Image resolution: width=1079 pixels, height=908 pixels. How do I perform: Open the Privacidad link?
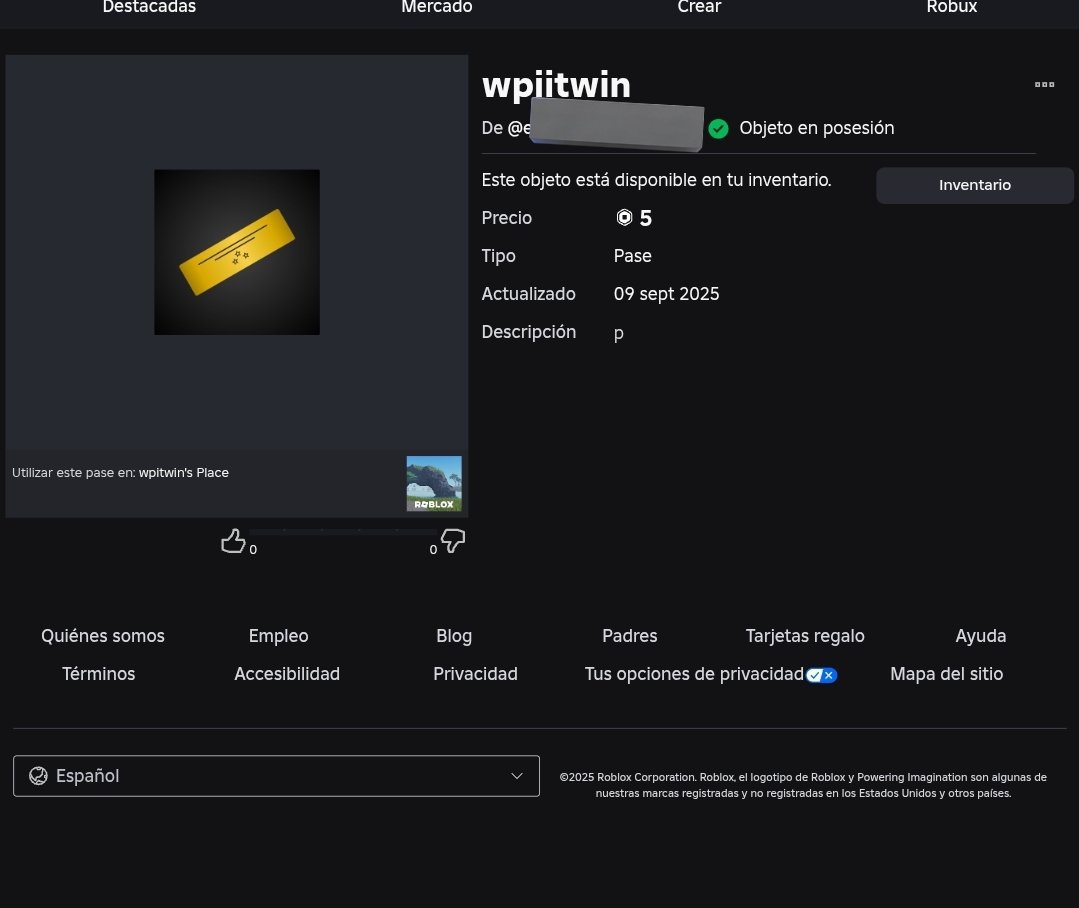click(x=476, y=674)
